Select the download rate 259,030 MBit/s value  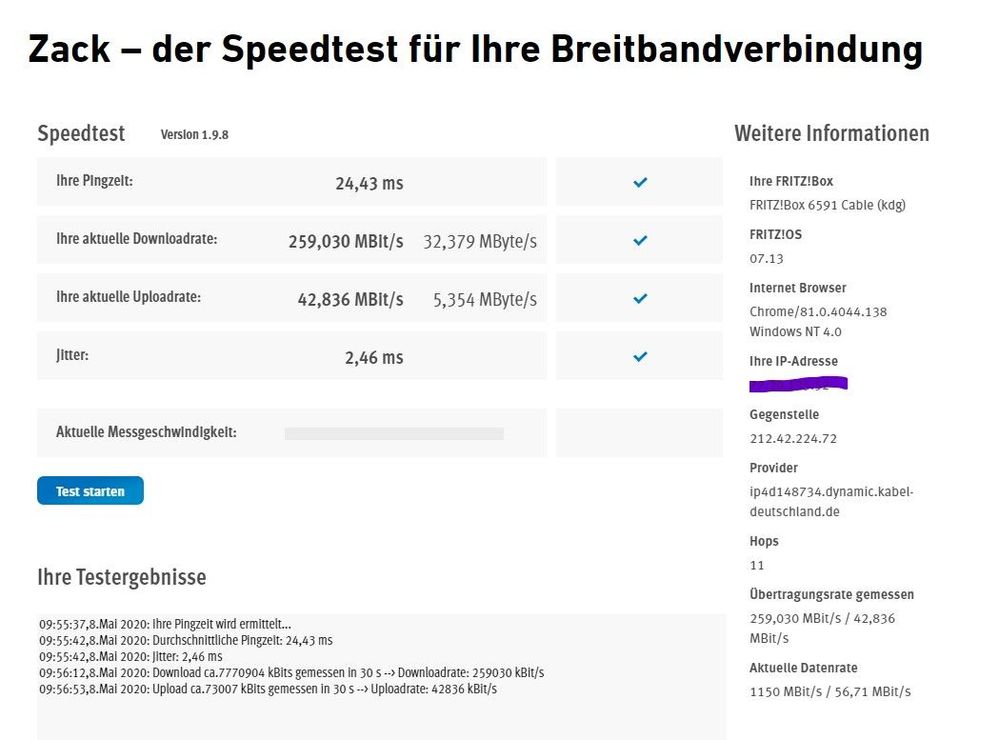coord(346,242)
